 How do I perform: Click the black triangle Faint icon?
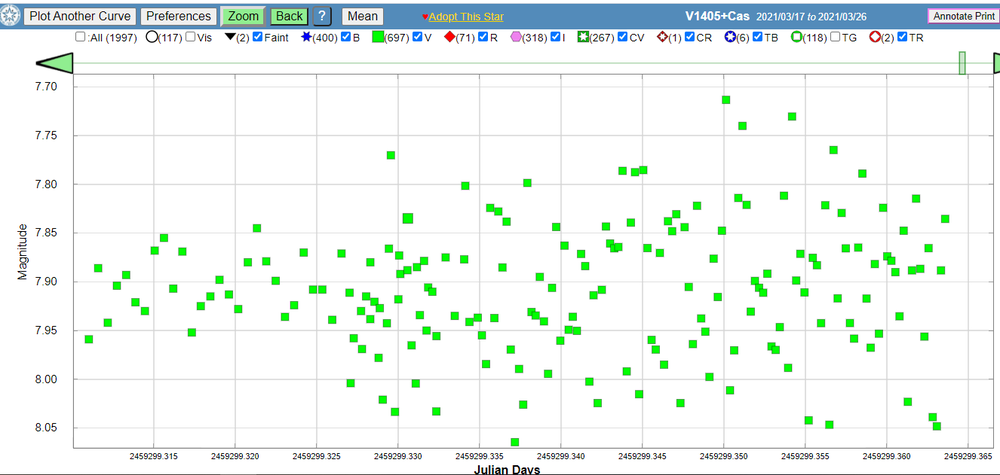231,37
